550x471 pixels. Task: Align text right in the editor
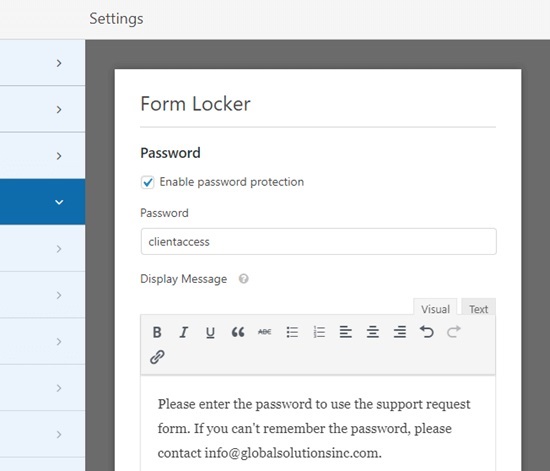400,332
